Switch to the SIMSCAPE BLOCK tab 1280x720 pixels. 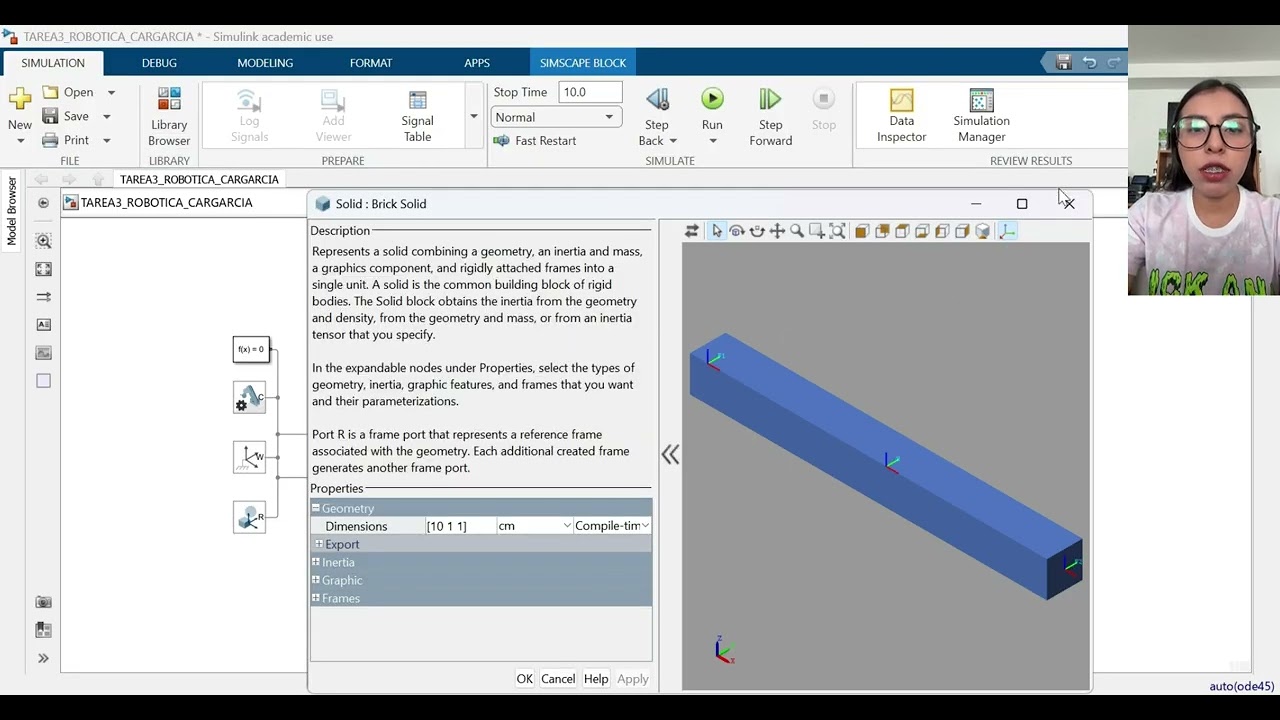[583, 63]
